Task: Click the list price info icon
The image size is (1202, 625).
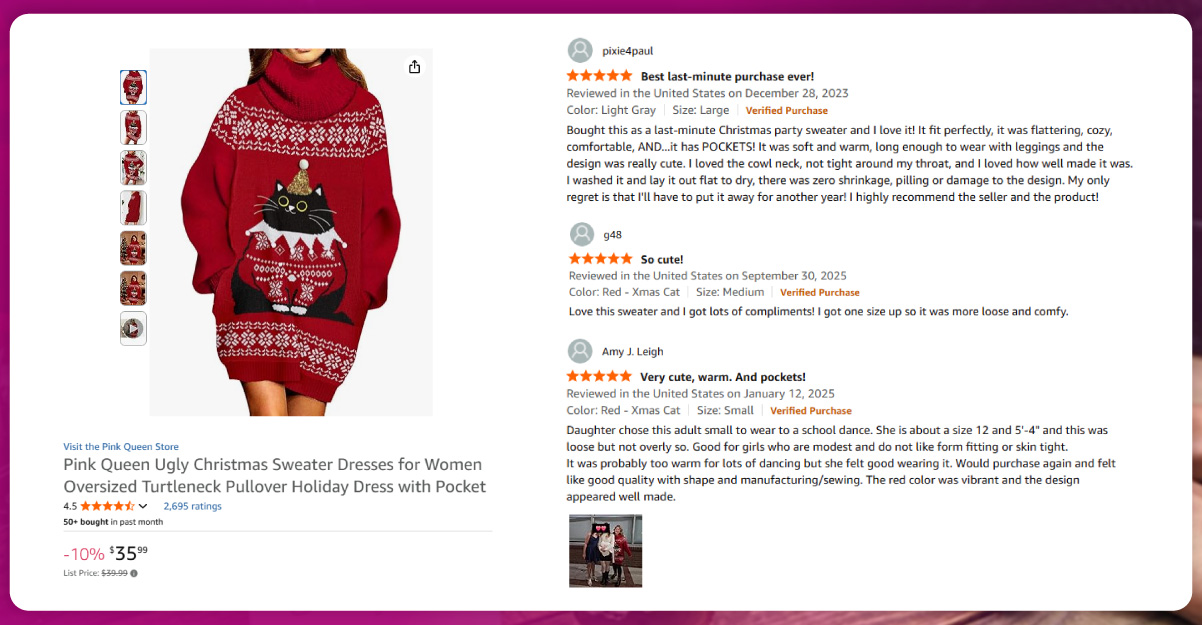Action: click(x=134, y=573)
